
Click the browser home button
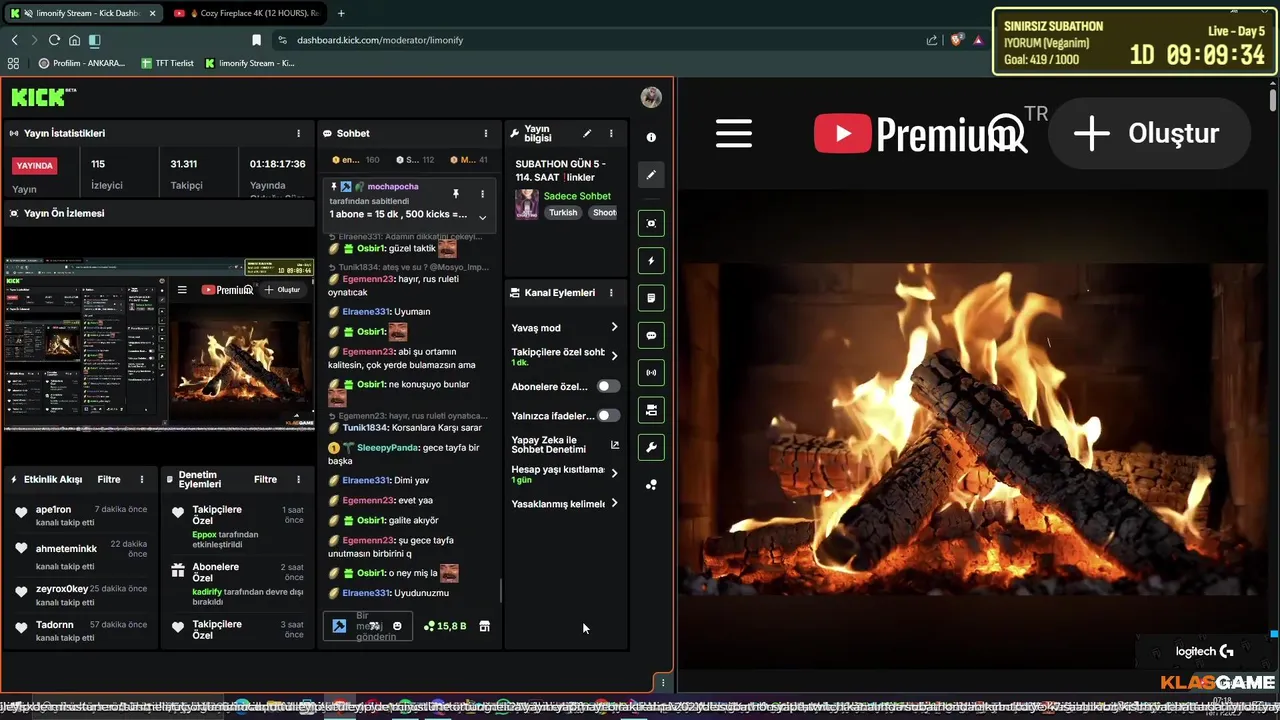coord(74,40)
